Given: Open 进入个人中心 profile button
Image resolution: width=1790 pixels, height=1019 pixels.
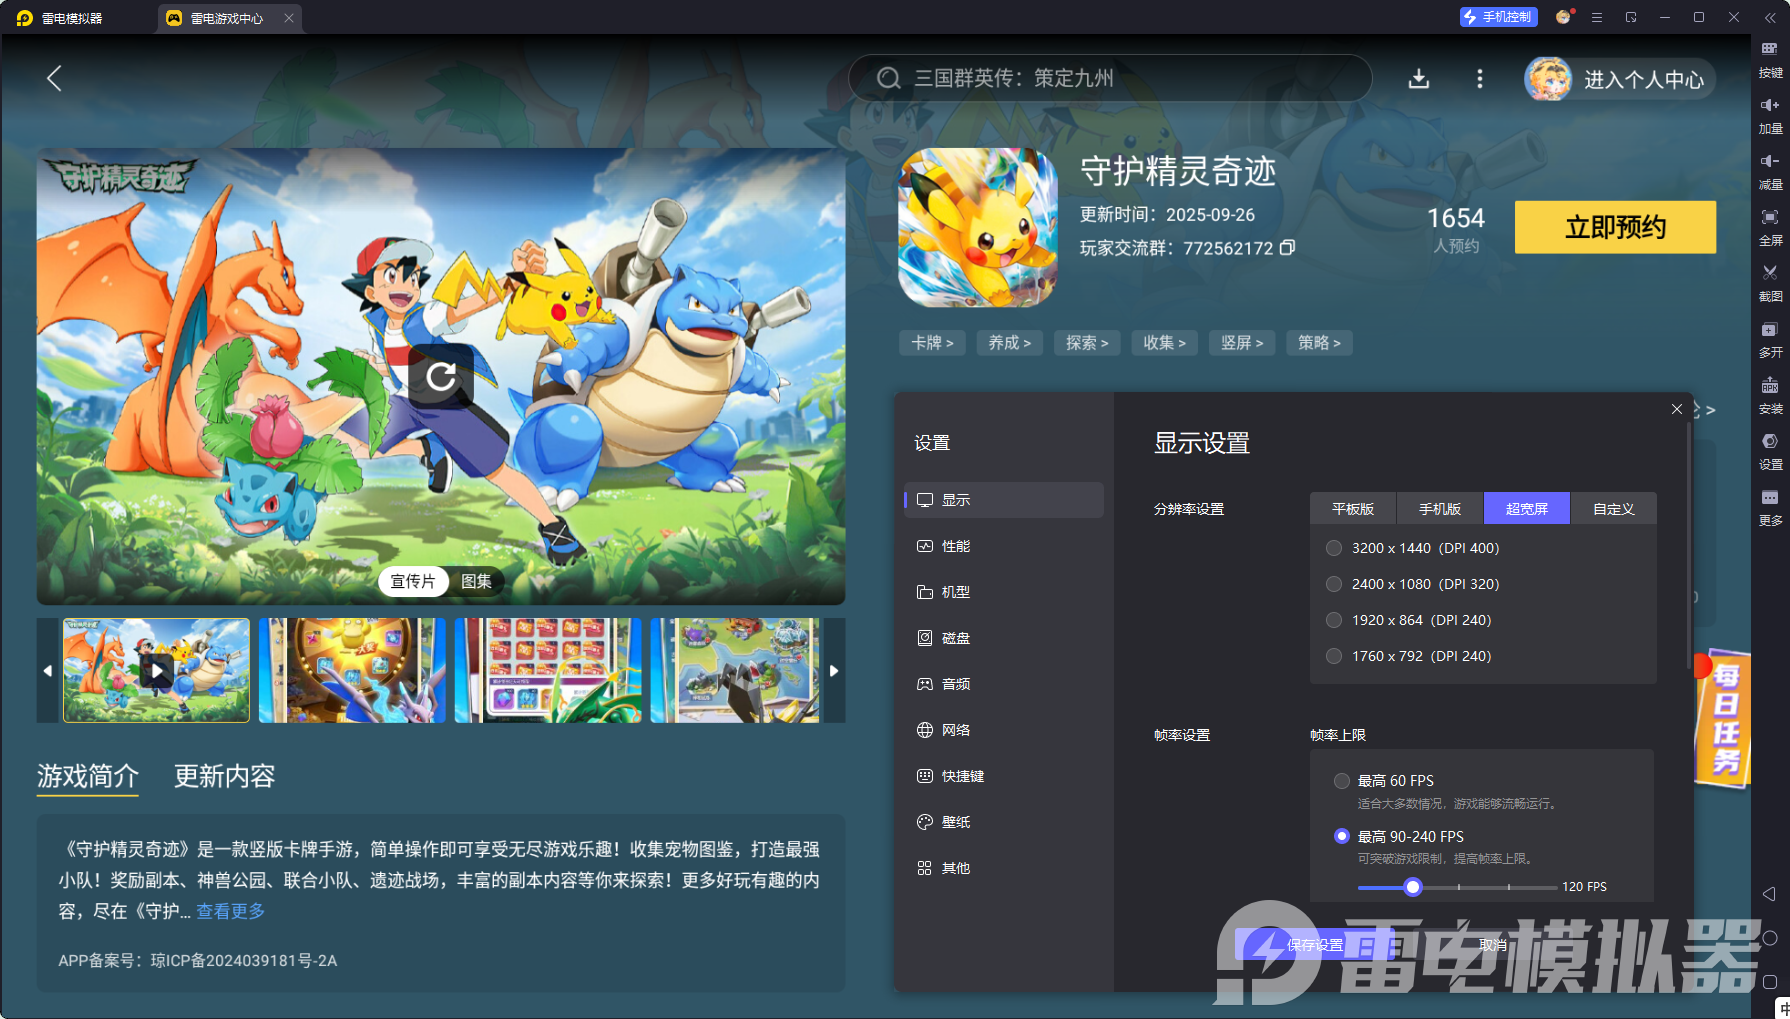Looking at the screenshot, I should [1619, 79].
